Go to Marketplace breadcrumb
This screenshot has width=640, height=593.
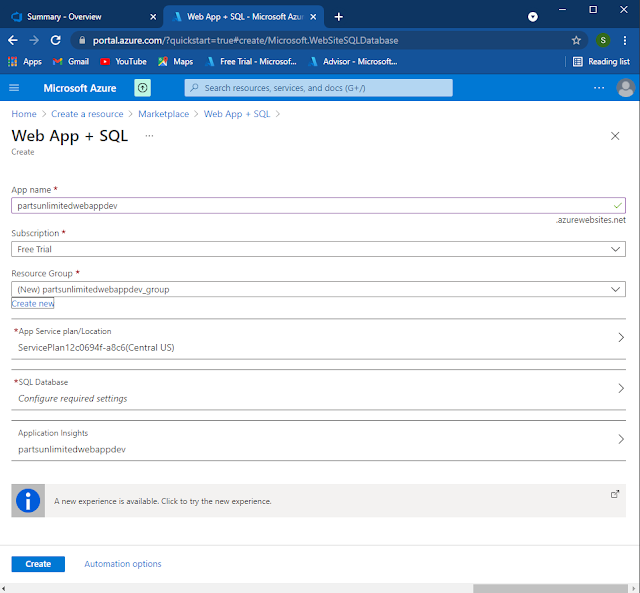point(164,114)
